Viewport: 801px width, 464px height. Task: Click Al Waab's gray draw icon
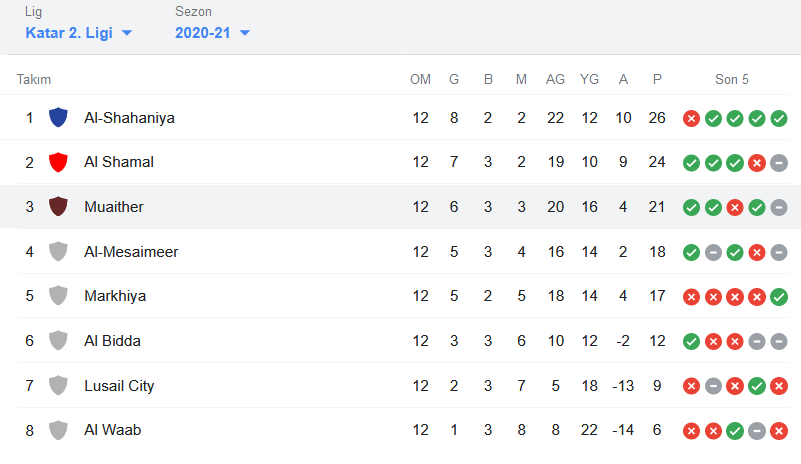[x=757, y=431]
